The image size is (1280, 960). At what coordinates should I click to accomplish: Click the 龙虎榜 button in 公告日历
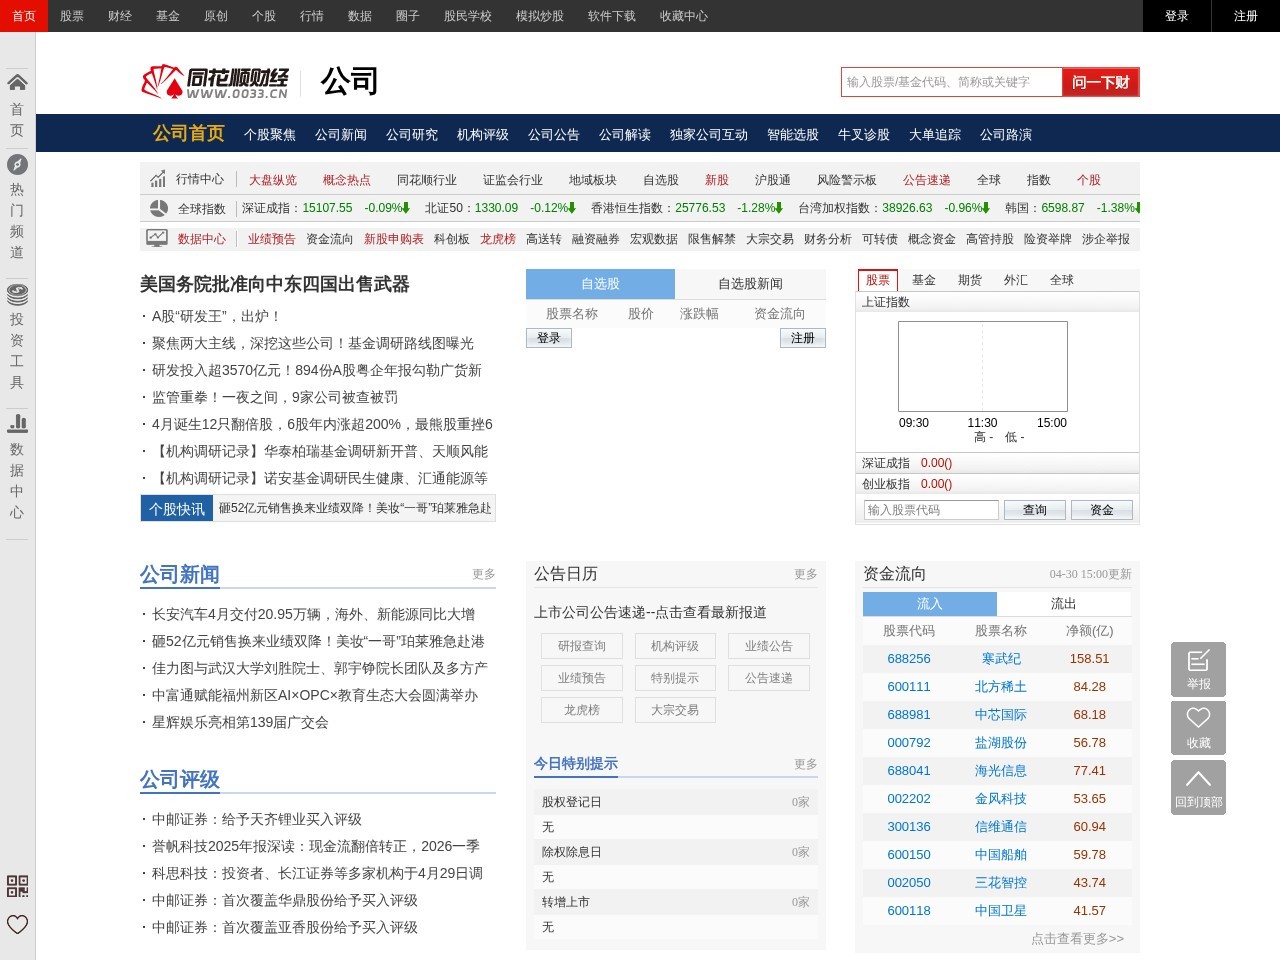click(582, 710)
